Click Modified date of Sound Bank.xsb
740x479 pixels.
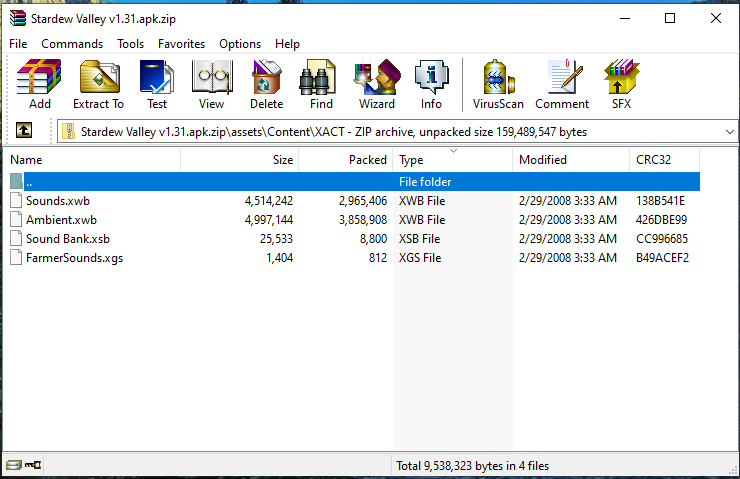point(568,239)
